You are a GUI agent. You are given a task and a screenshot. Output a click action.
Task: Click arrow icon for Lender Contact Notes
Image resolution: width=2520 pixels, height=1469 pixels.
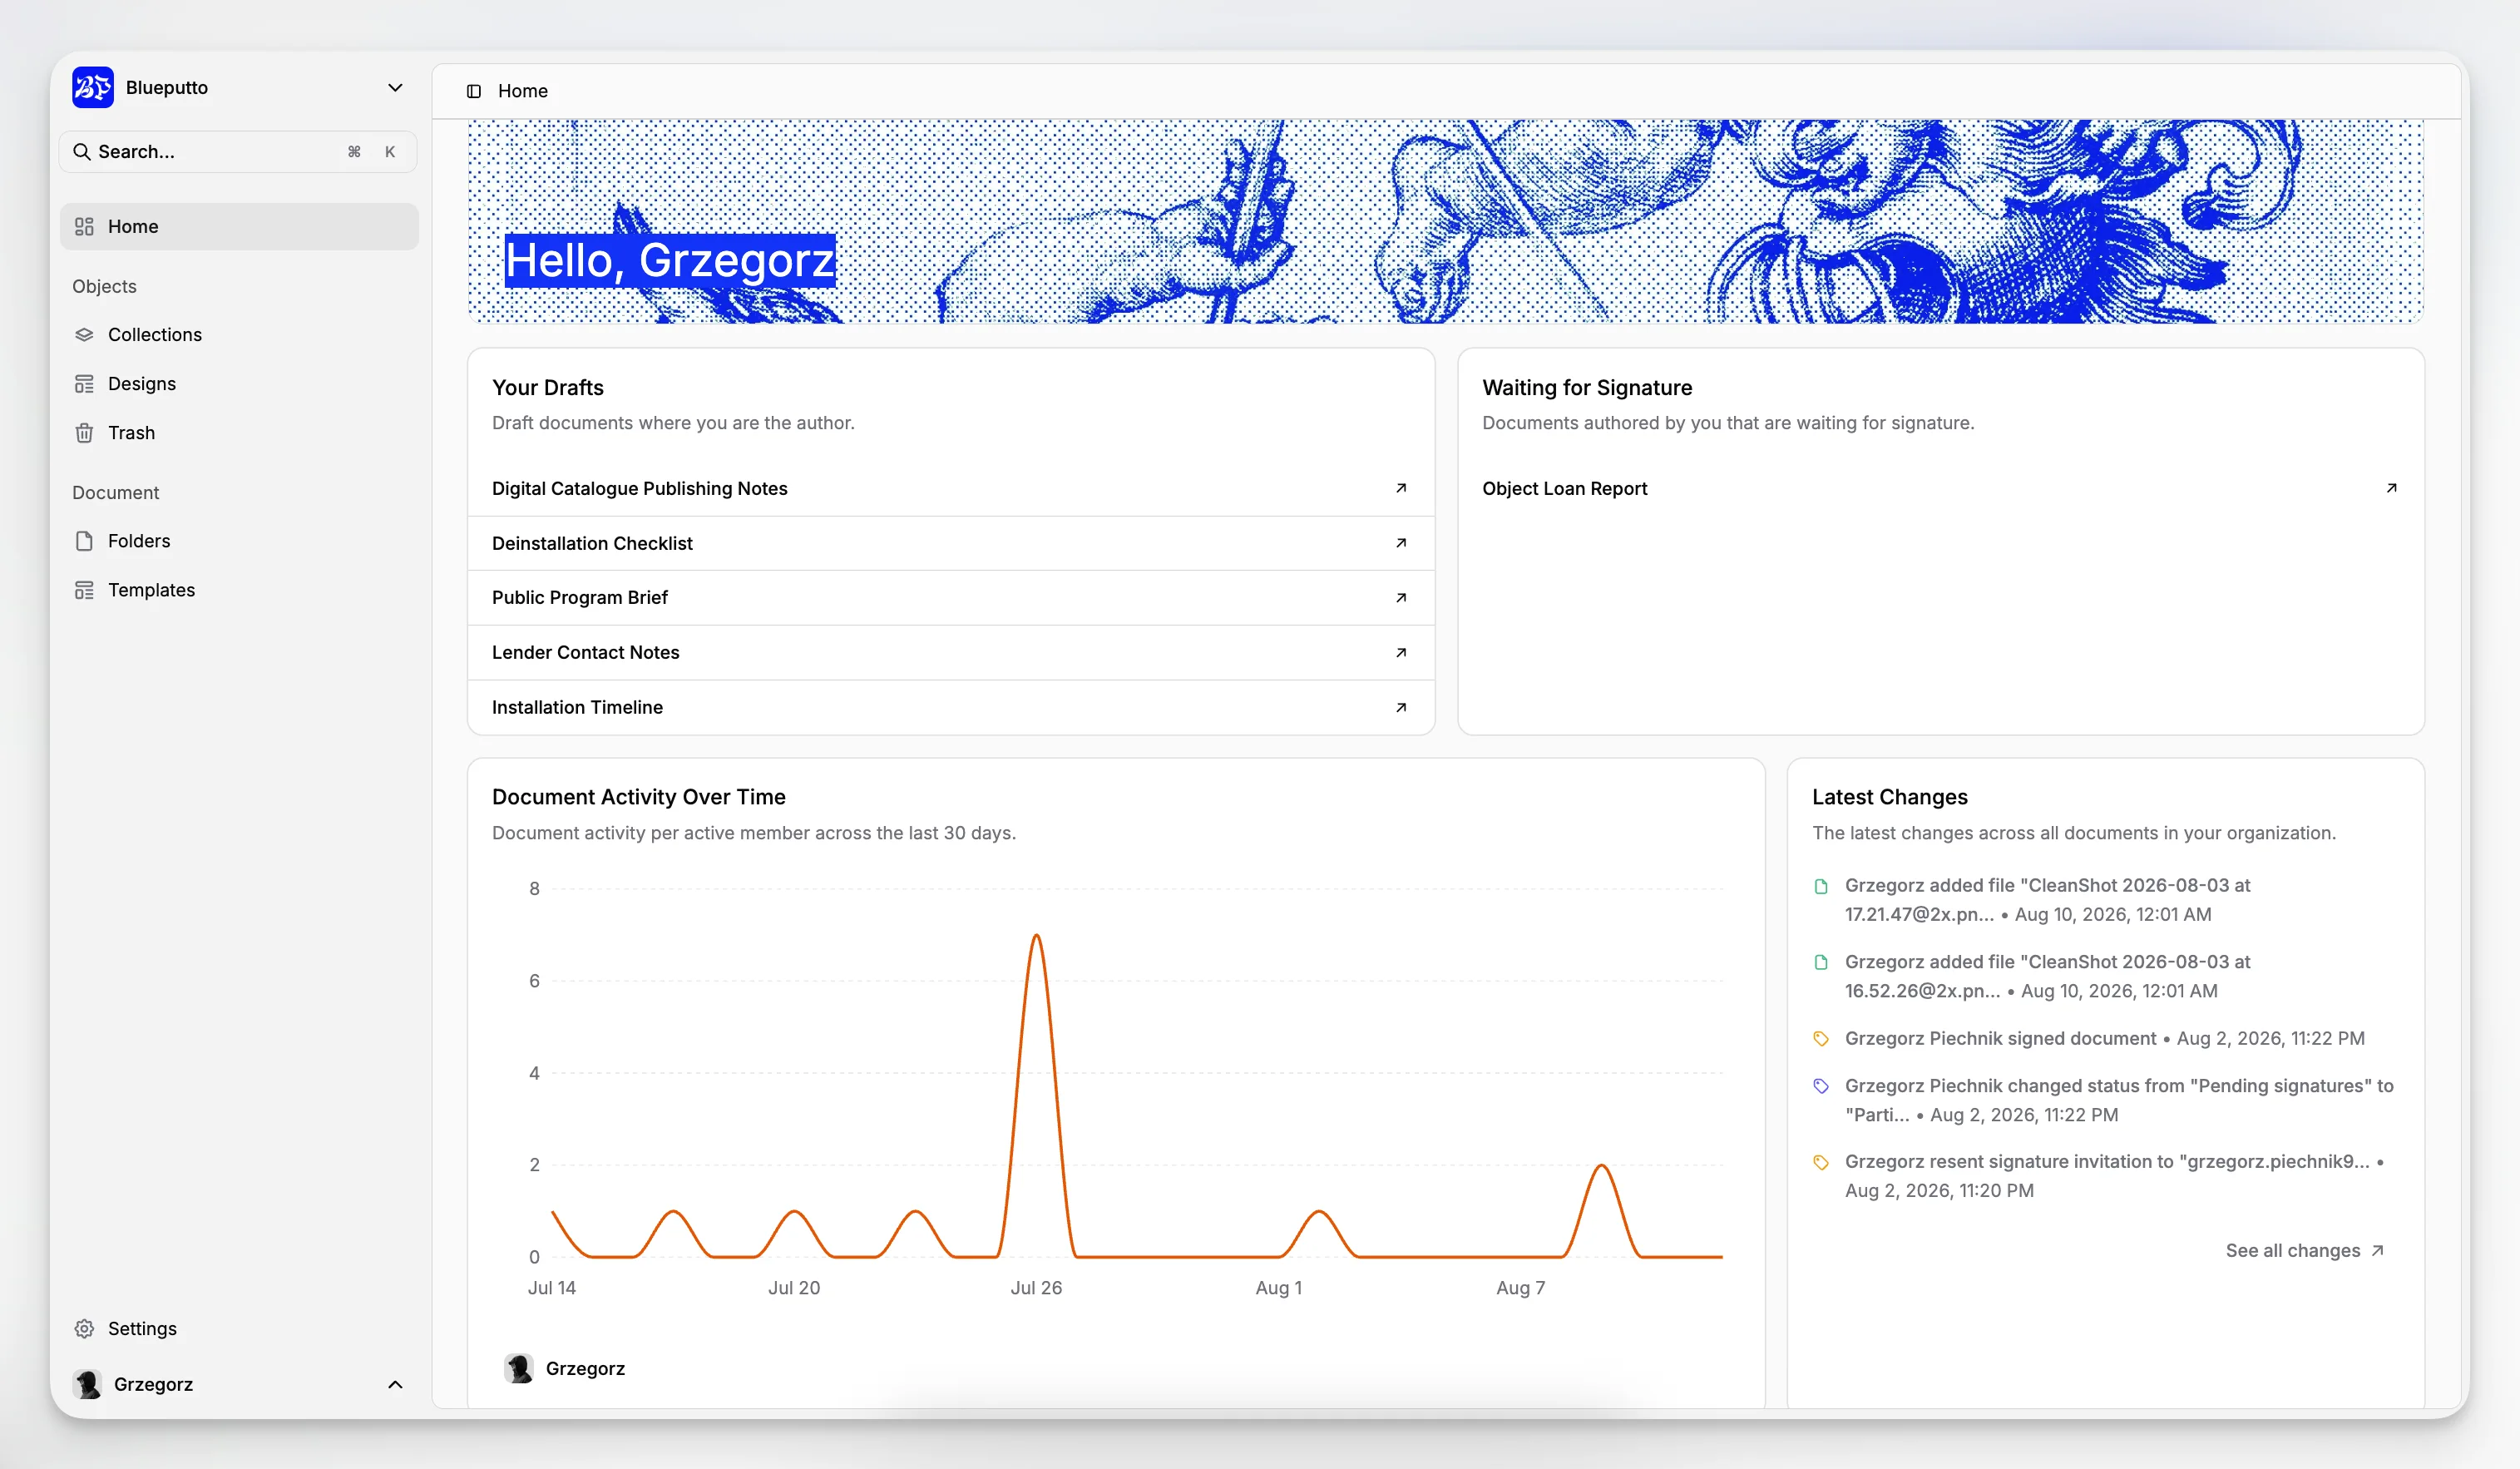coord(1401,652)
